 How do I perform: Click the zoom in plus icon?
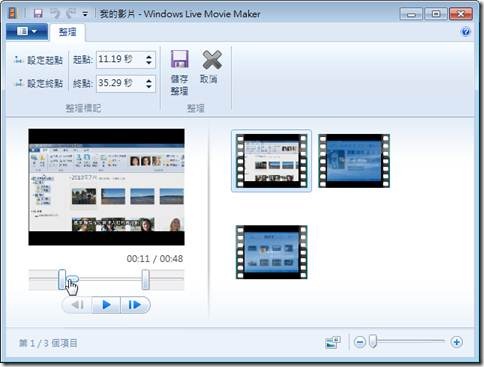pyautogui.click(x=456, y=342)
